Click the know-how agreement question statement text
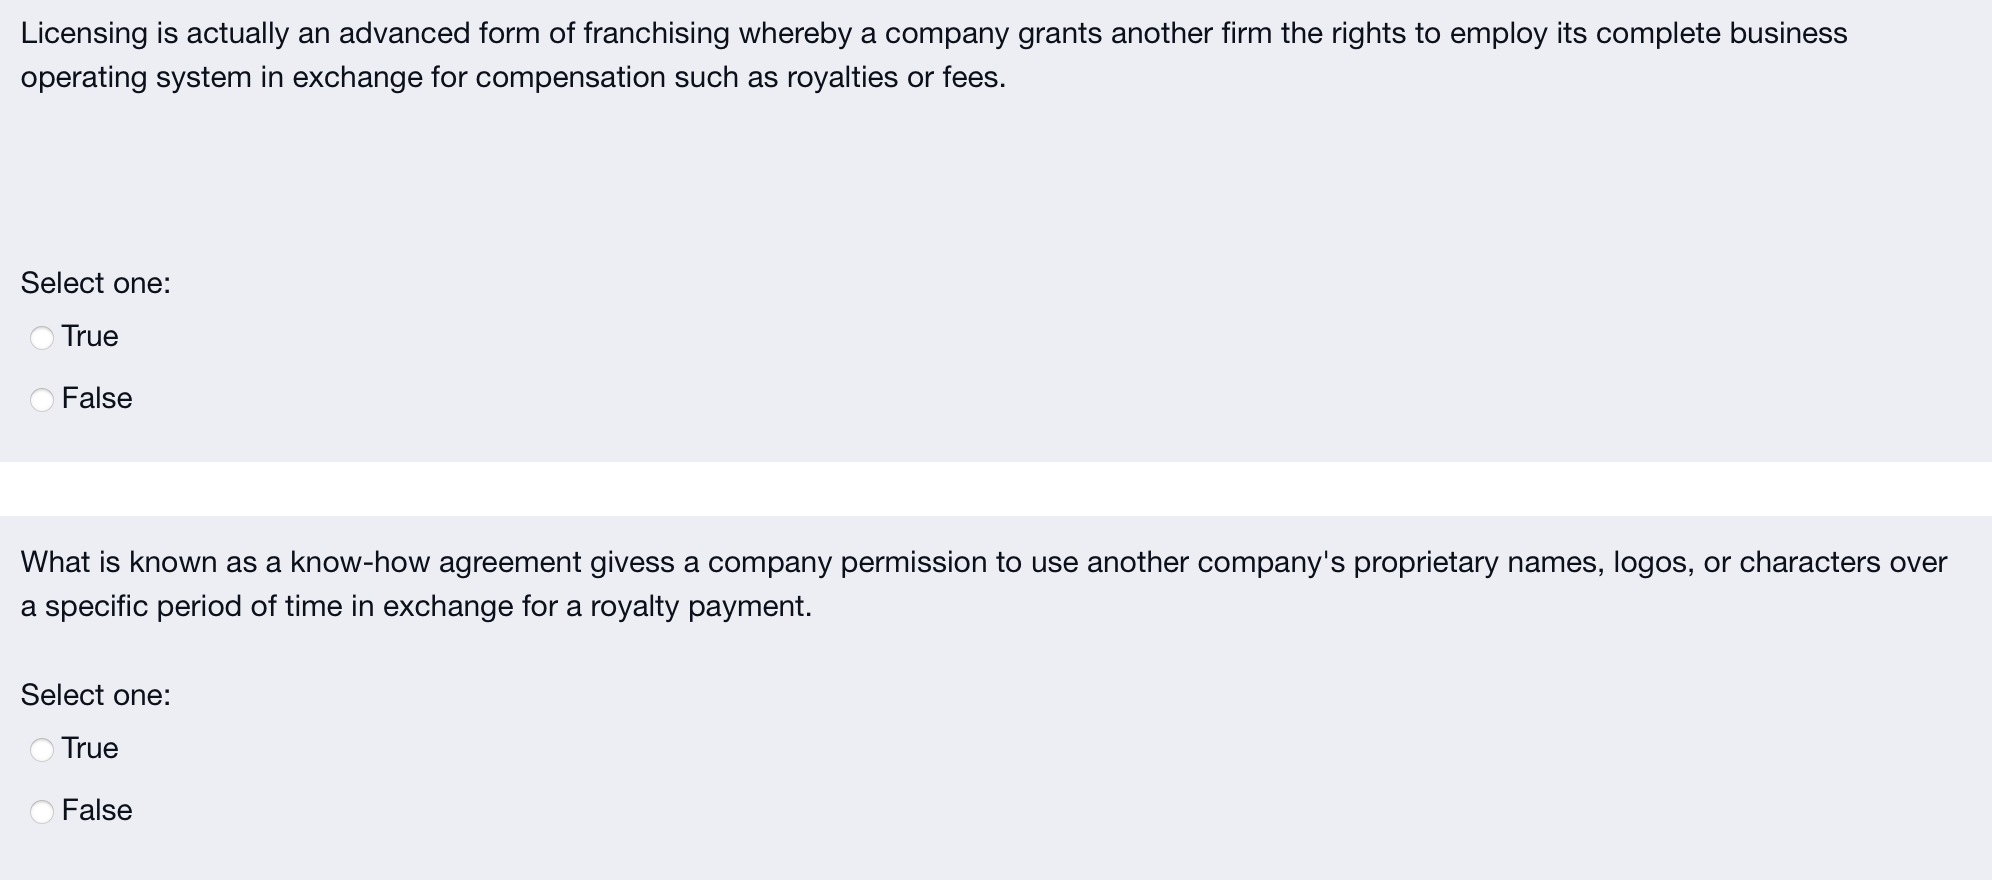 (600, 562)
